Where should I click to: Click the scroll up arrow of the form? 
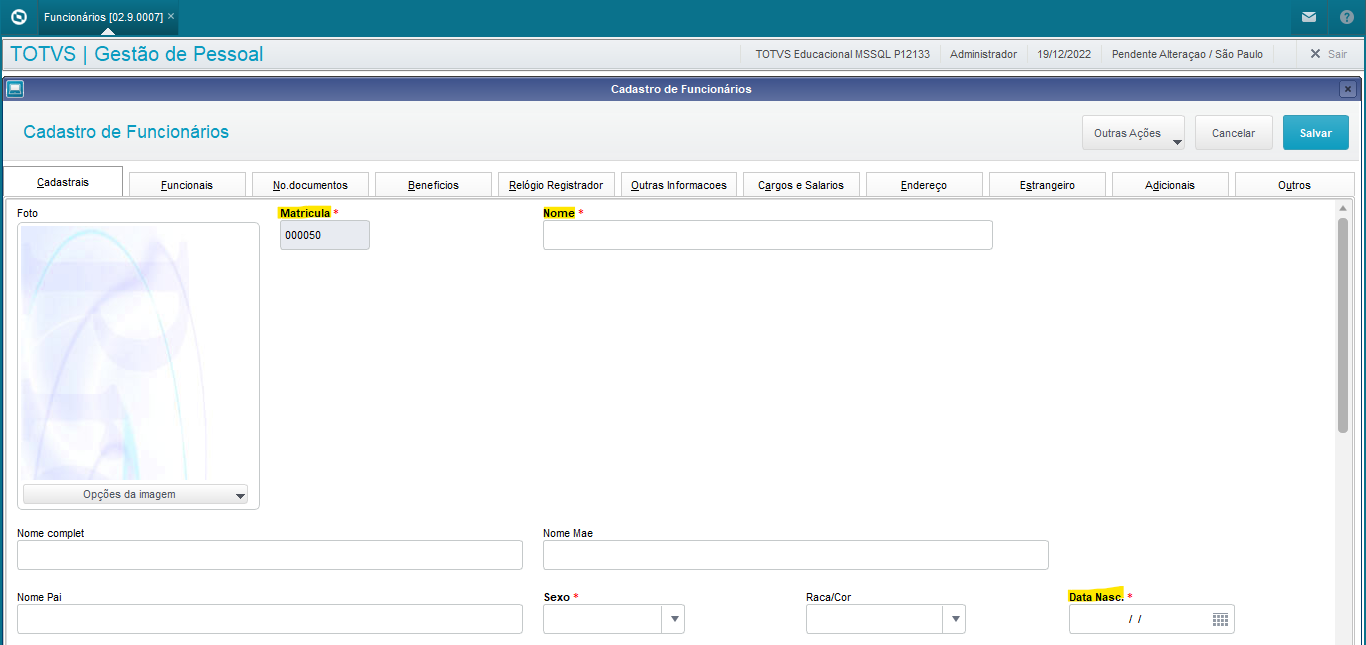click(x=1343, y=208)
